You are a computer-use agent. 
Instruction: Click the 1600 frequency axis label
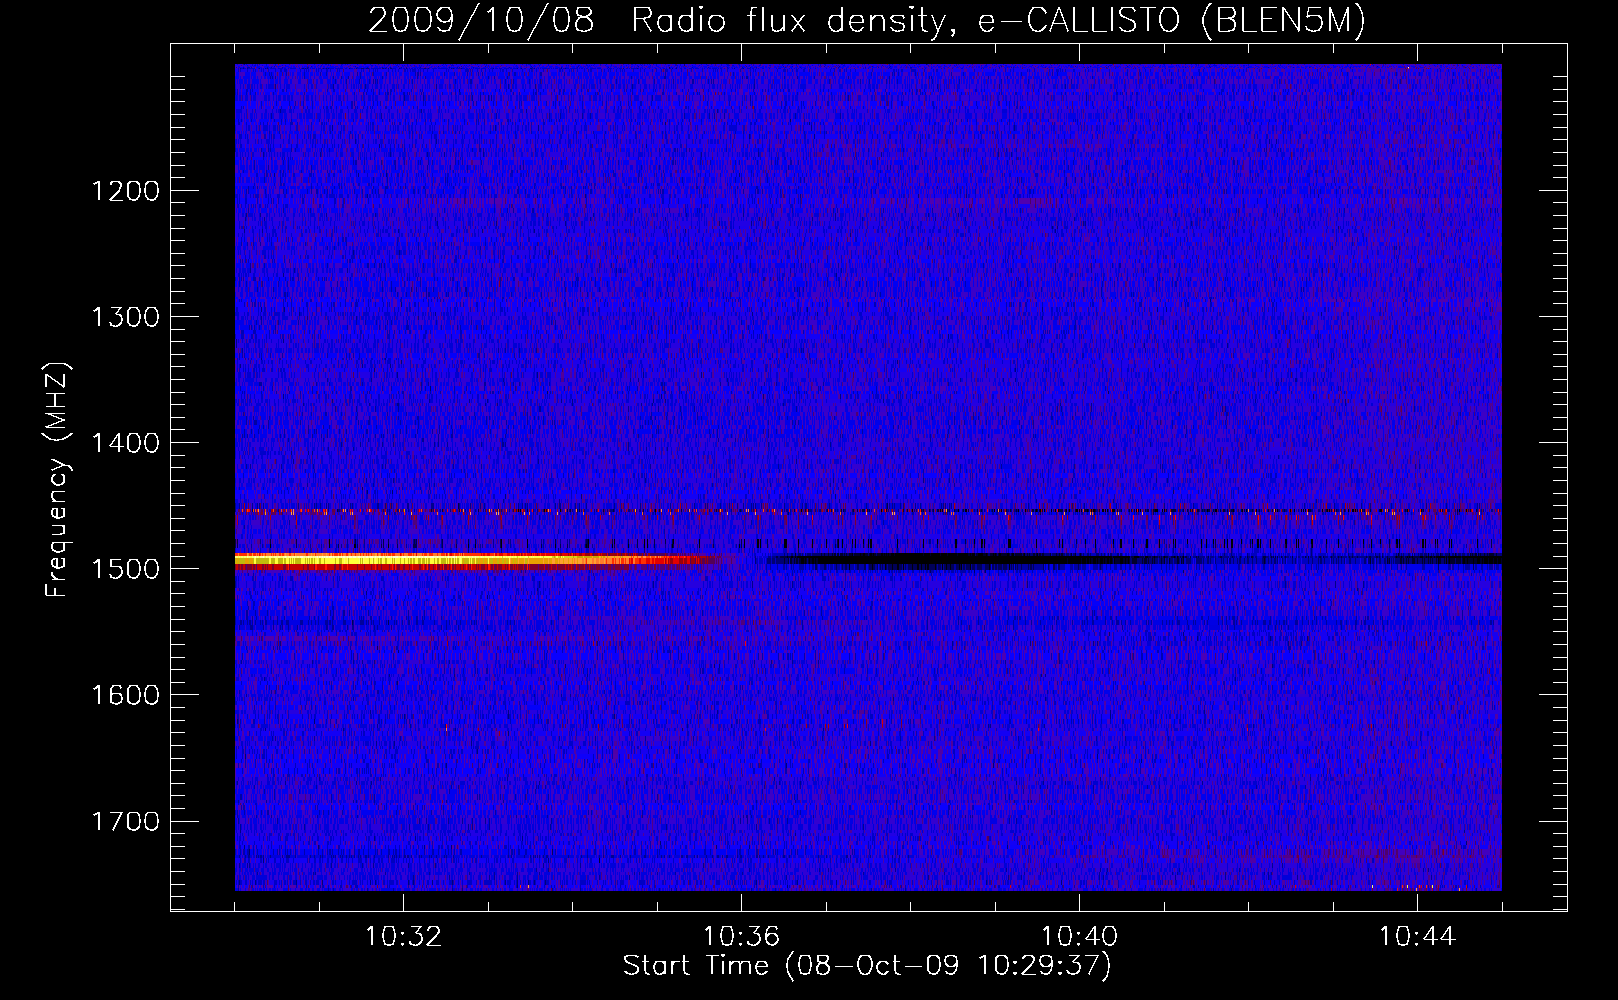[x=125, y=695]
